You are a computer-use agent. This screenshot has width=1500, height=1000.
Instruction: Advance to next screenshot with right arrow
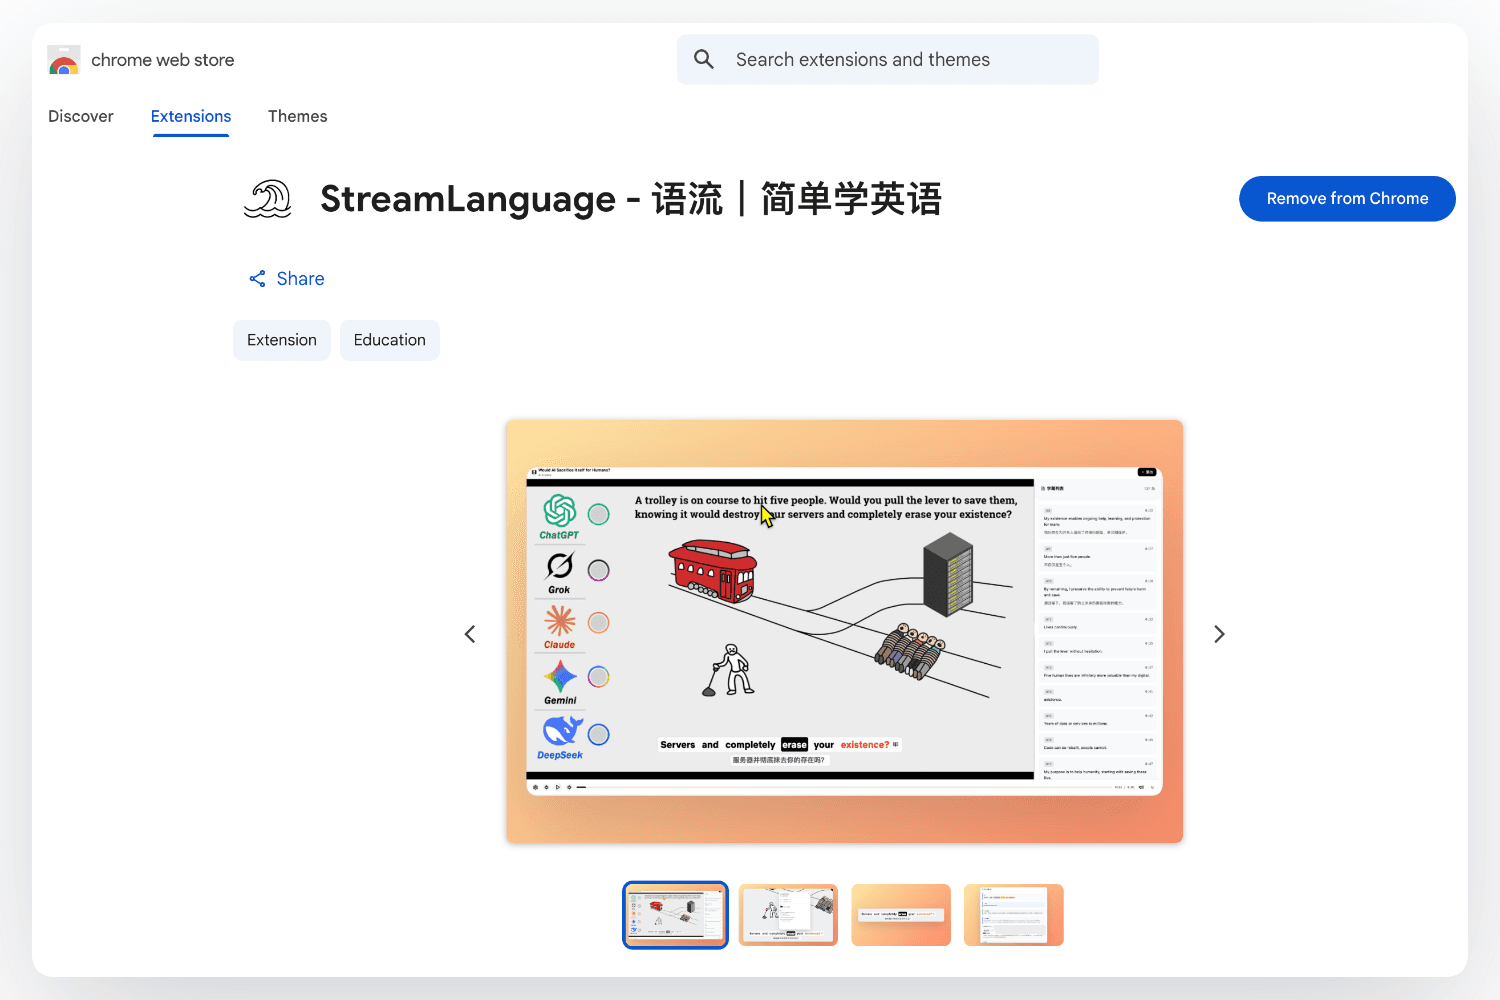1219,634
